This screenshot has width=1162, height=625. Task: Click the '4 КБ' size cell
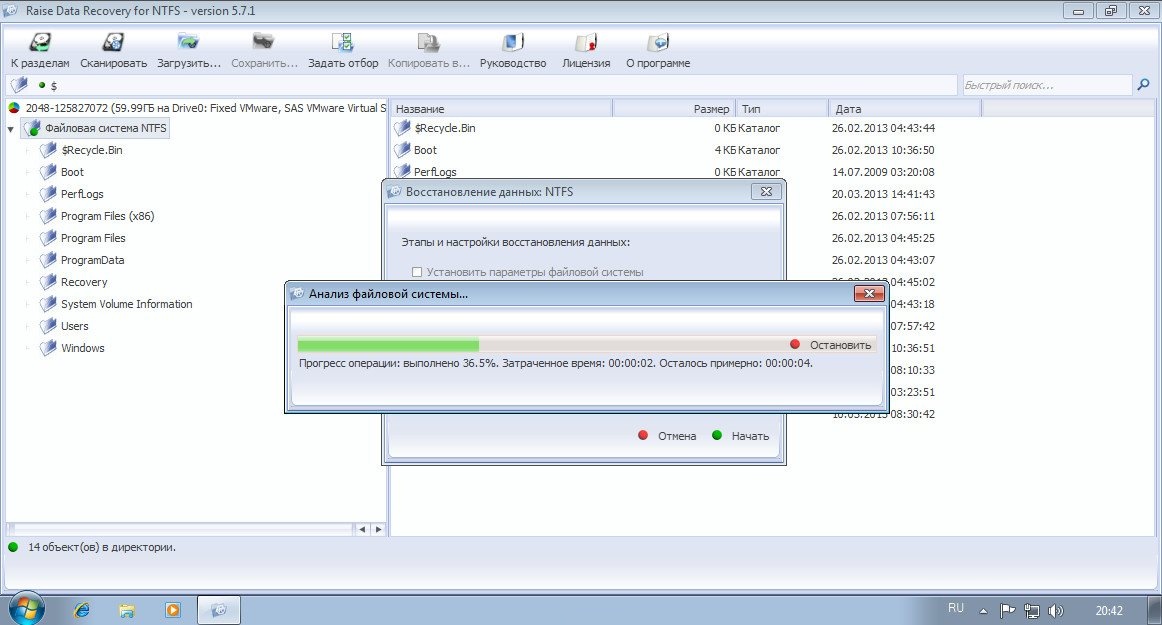pyautogui.click(x=725, y=150)
